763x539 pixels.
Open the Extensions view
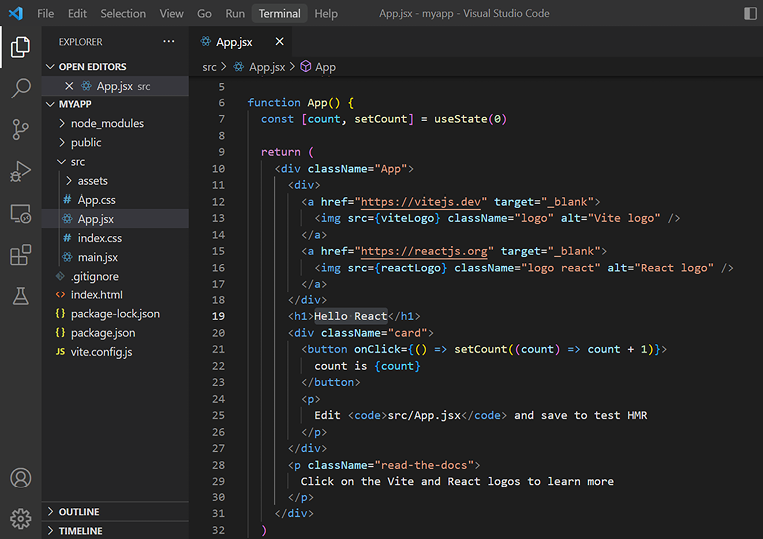click(20, 255)
